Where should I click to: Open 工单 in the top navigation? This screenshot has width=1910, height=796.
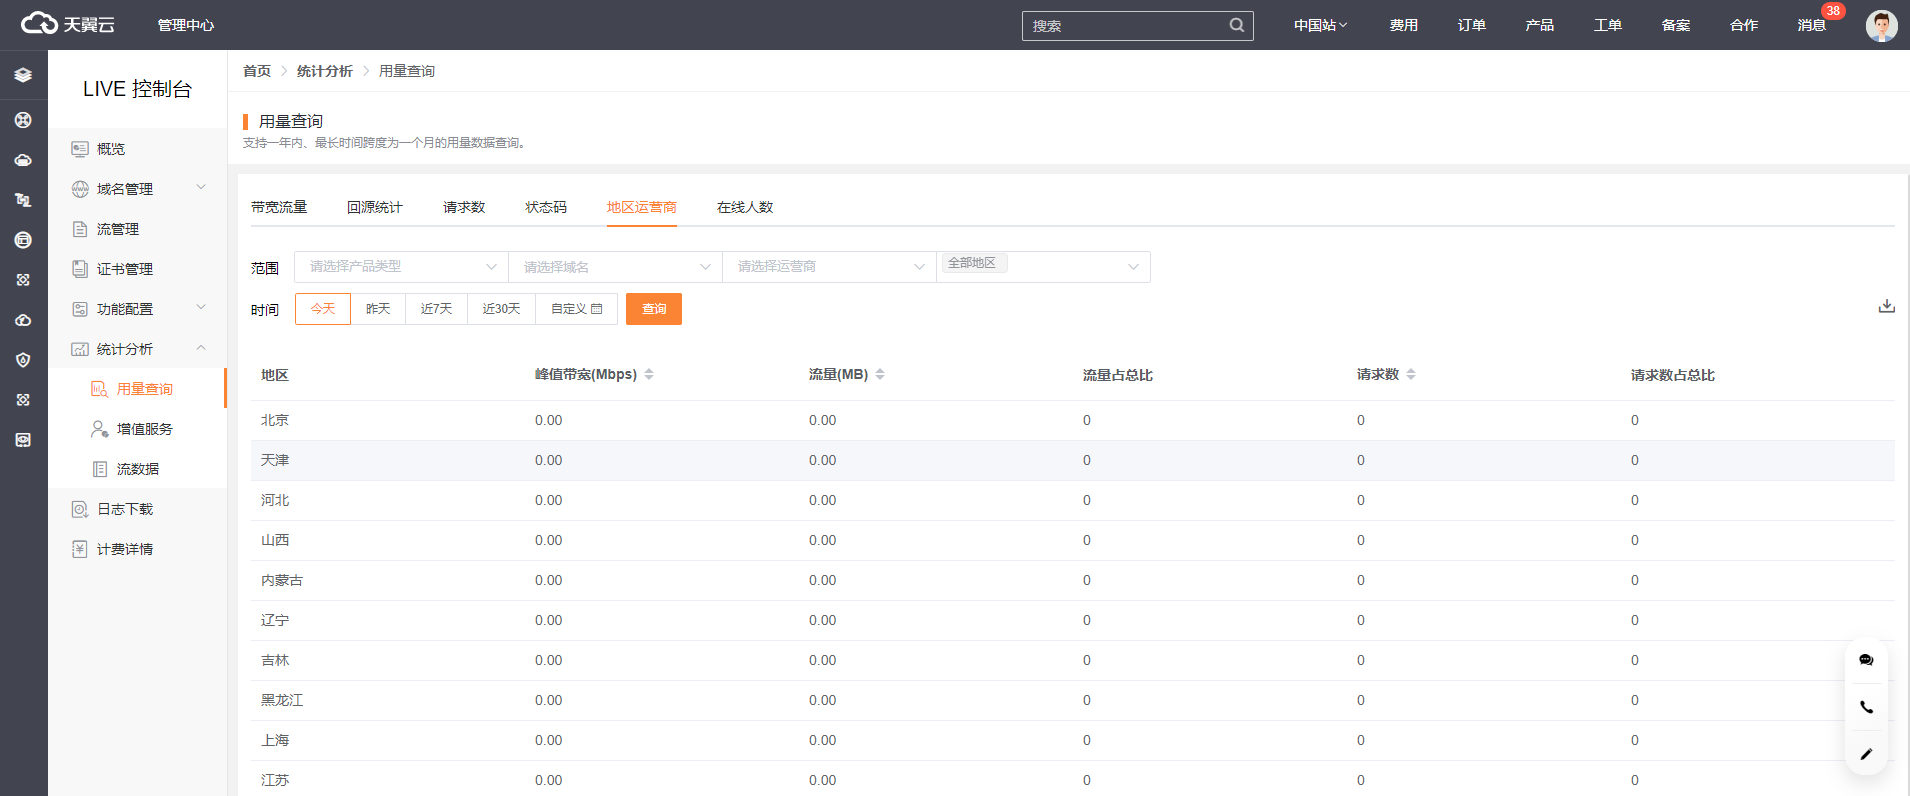click(x=1607, y=25)
